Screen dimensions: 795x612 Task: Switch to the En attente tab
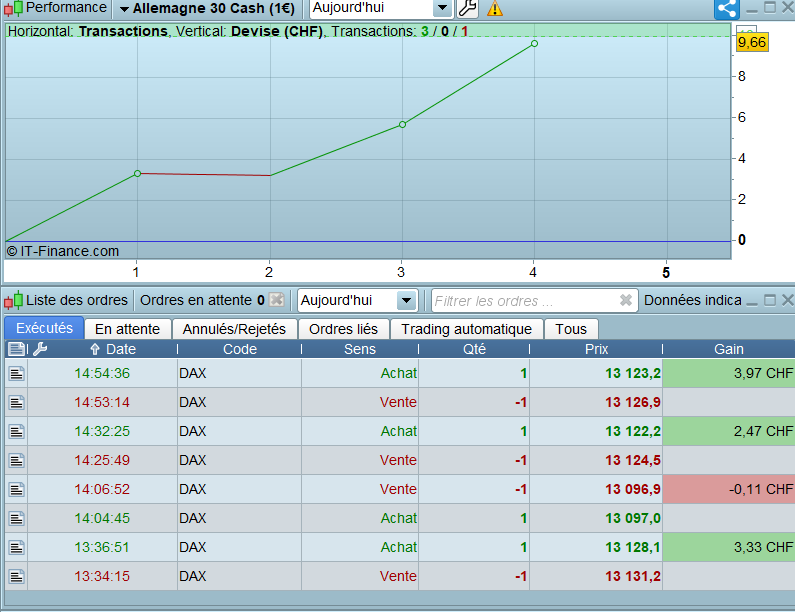127,329
